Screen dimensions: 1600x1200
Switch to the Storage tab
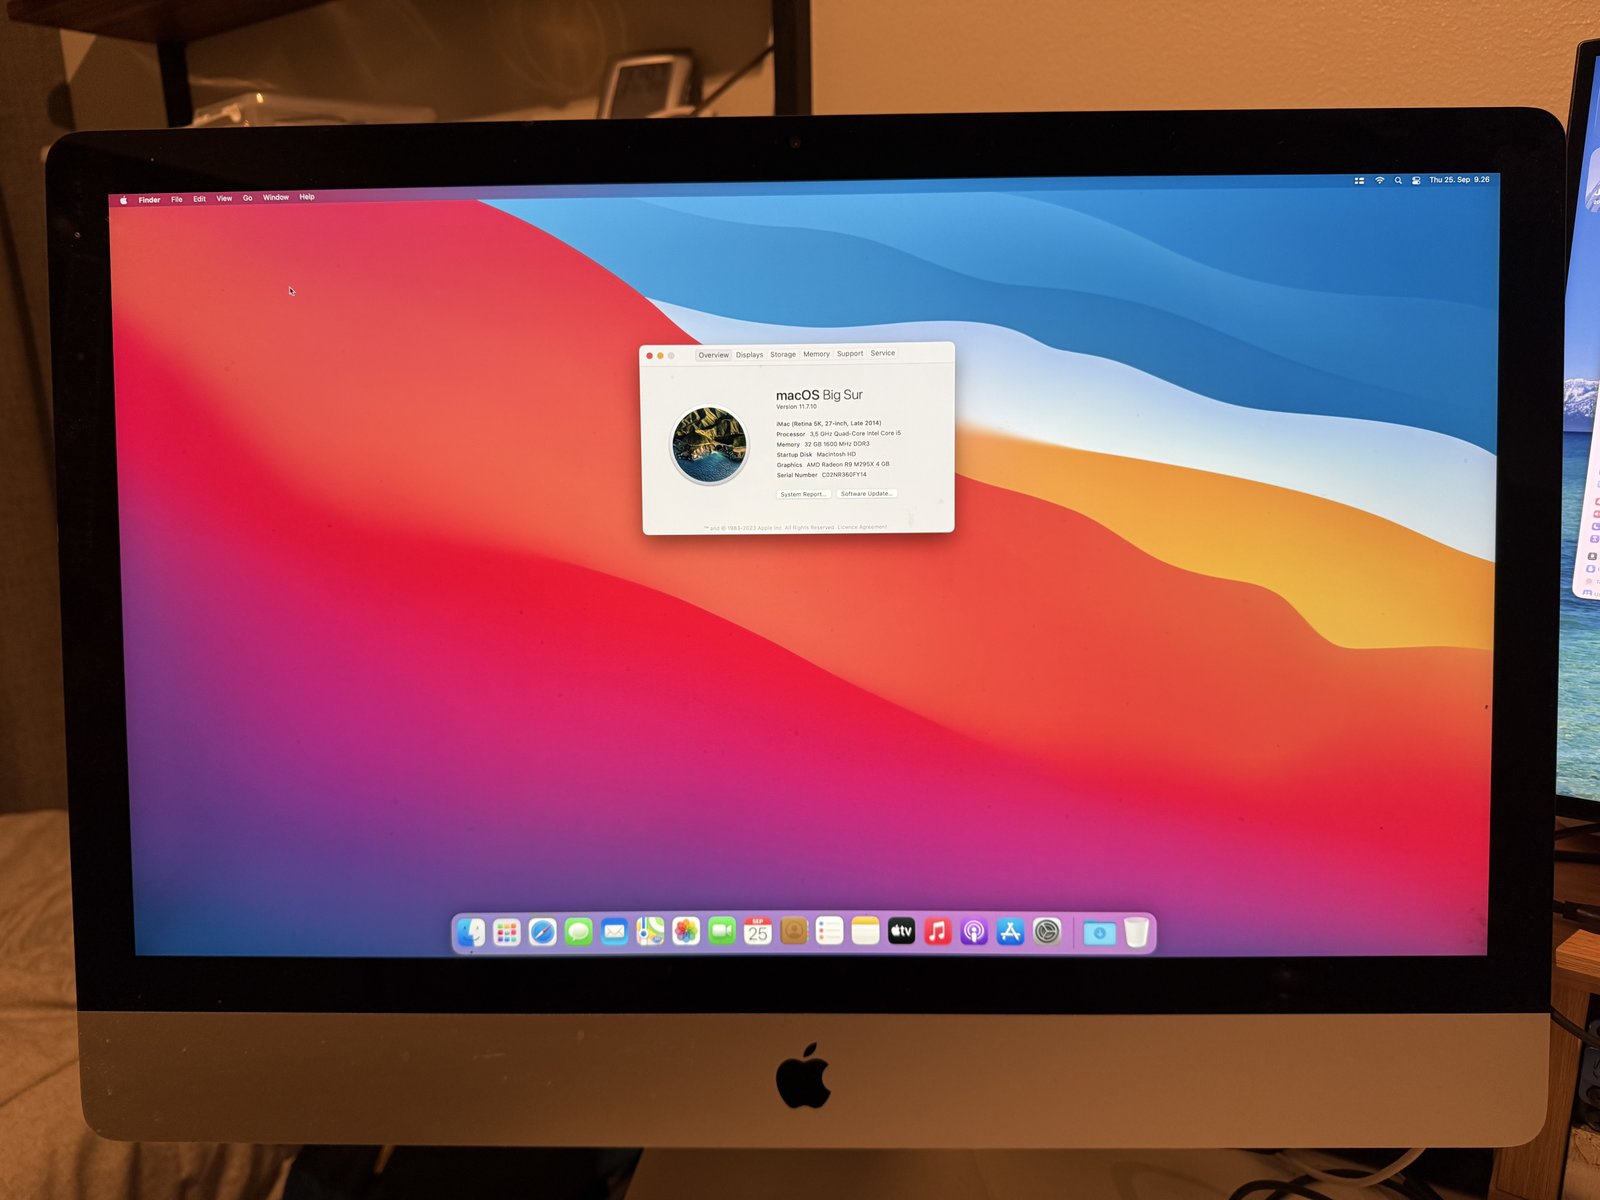click(x=783, y=355)
